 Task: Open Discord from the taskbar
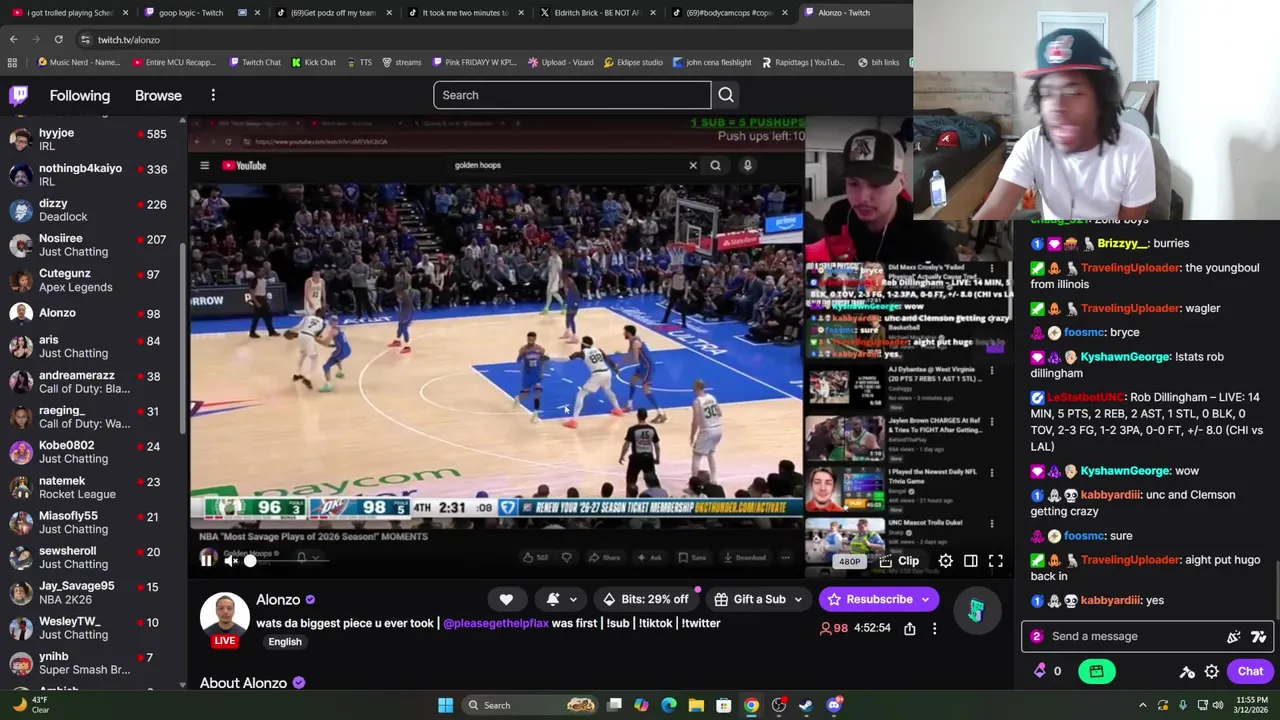[834, 705]
